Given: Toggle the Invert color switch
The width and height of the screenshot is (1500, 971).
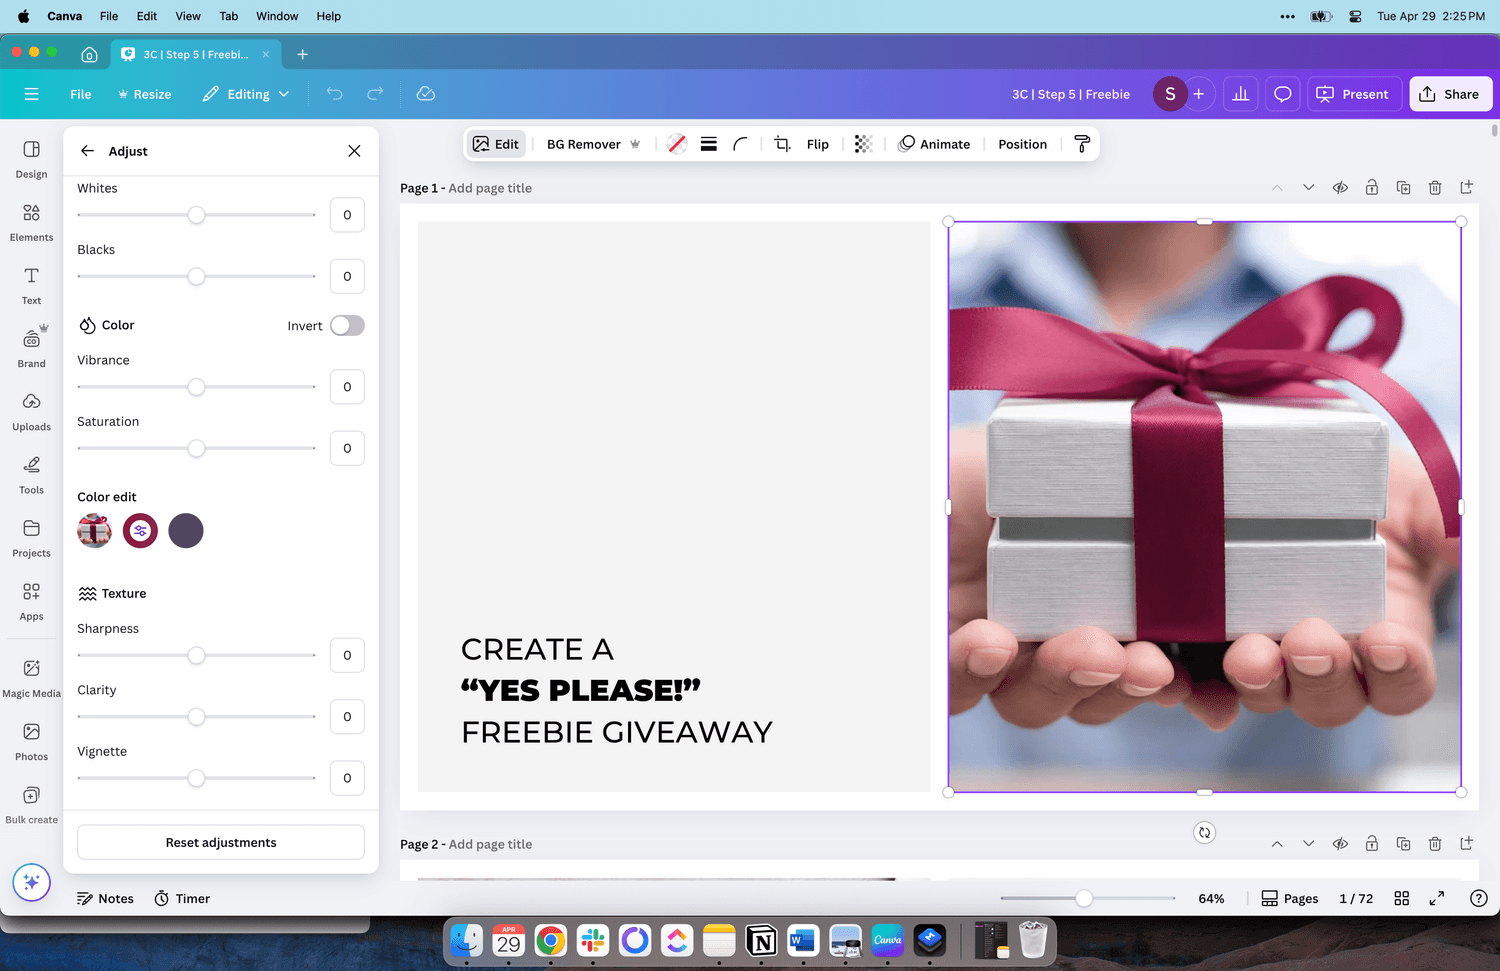Looking at the screenshot, I should pyautogui.click(x=347, y=326).
